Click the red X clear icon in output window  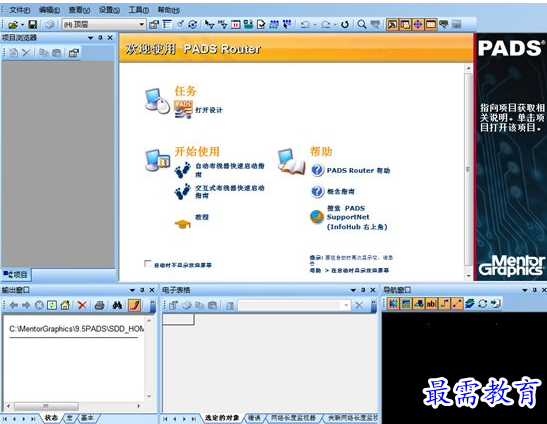82,305
